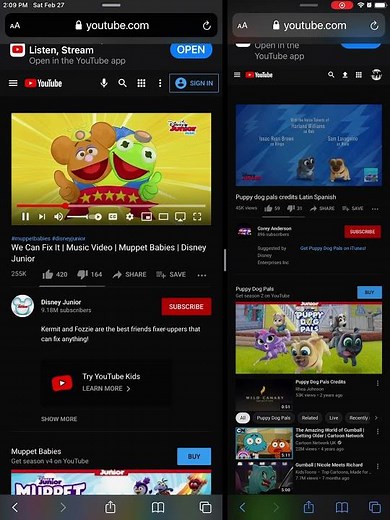Open Gumball Getting Older thumbnail
The height and width of the screenshot is (520, 390).
[x=264, y=443]
